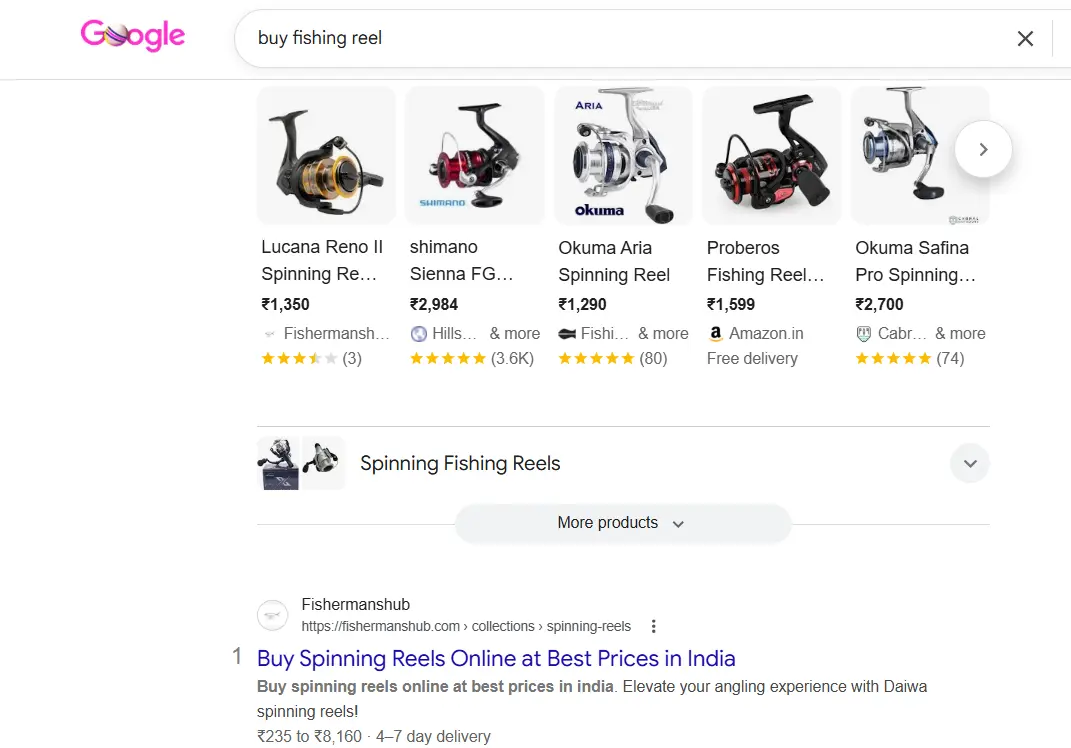The height and width of the screenshot is (748, 1071).
Task: Click "& more" sellers under Okuma Aria
Action: point(663,334)
